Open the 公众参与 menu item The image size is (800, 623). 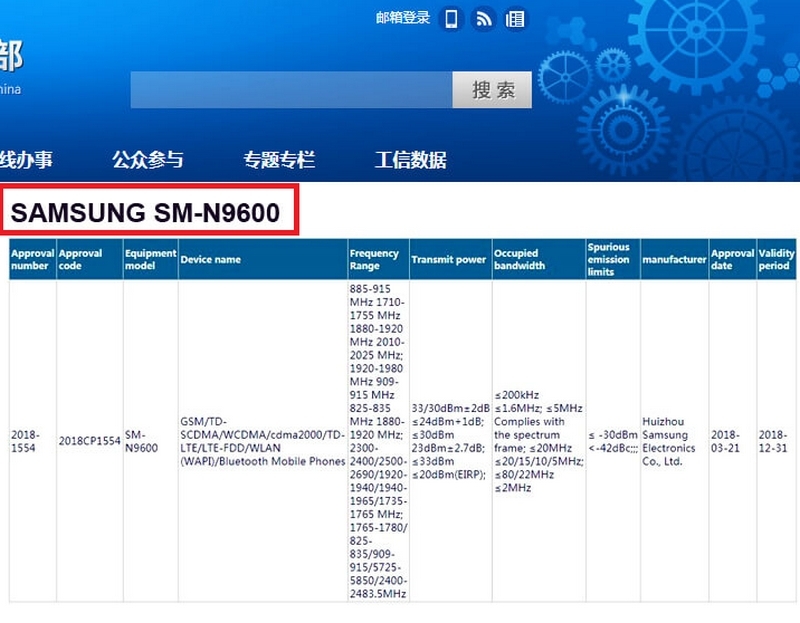point(147,160)
